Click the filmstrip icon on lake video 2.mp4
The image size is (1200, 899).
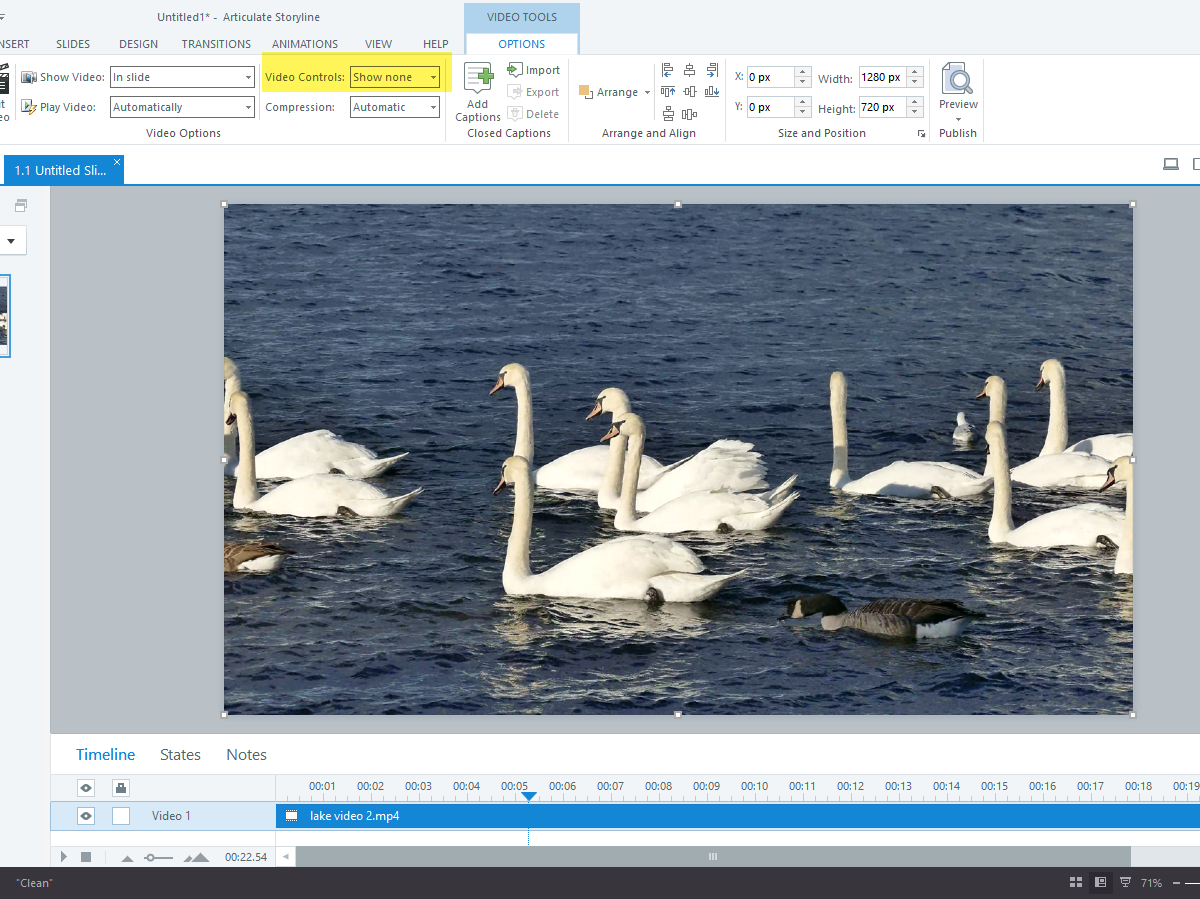pos(290,815)
